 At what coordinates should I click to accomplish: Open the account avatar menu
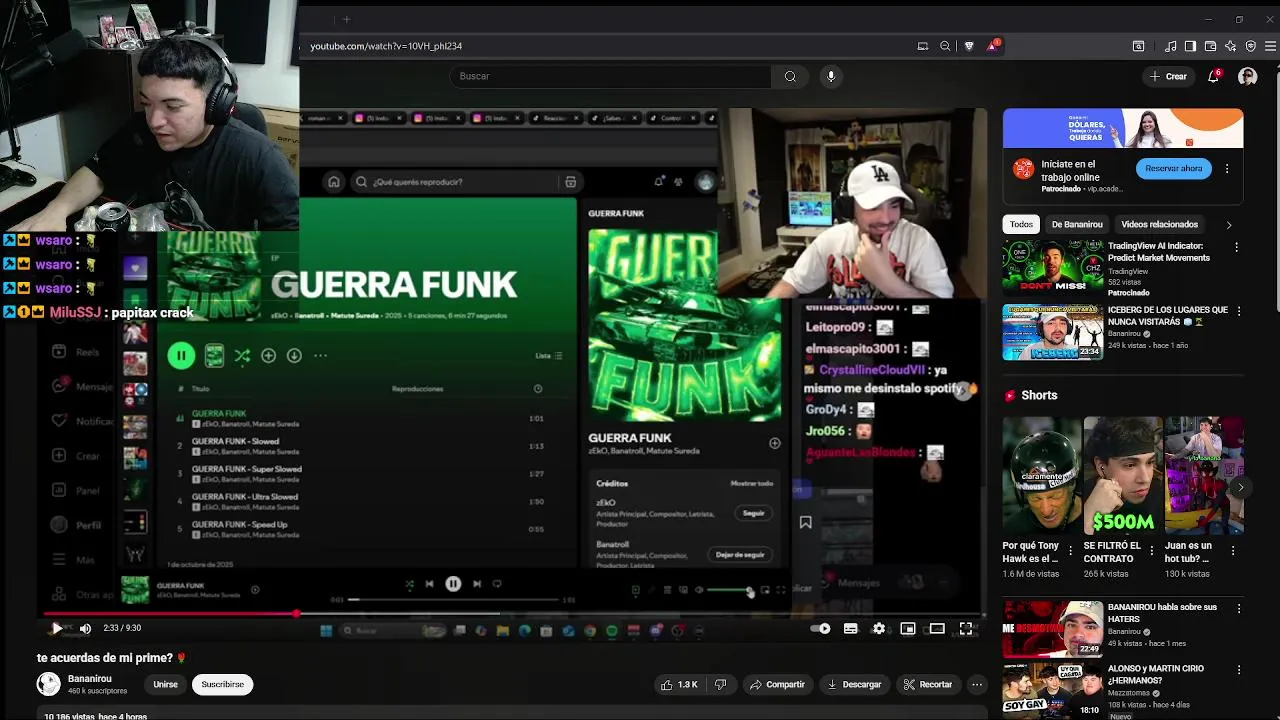coord(1248,76)
